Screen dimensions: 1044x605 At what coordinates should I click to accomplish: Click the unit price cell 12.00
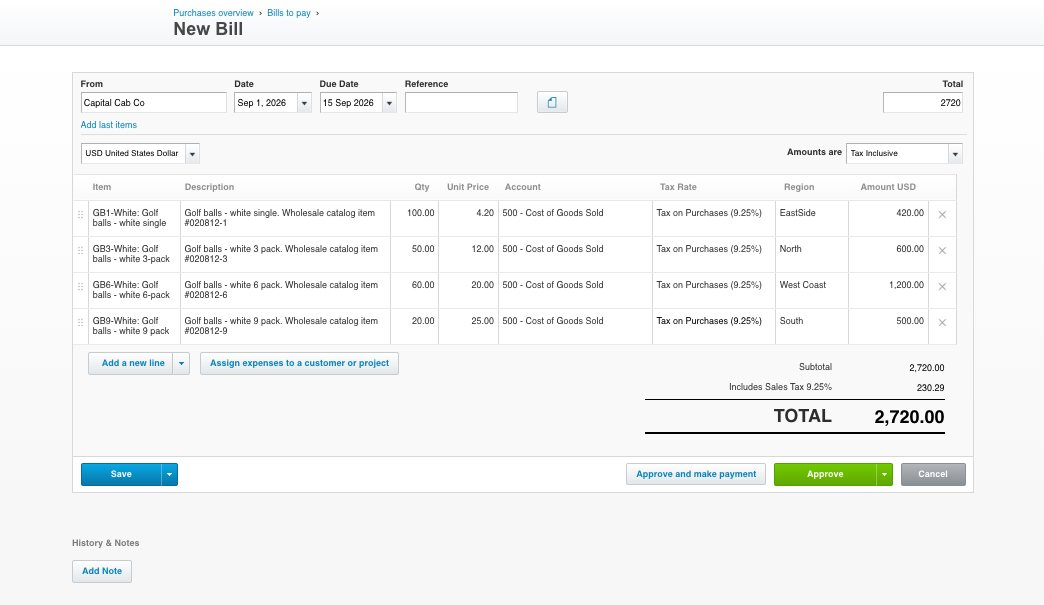(469, 254)
